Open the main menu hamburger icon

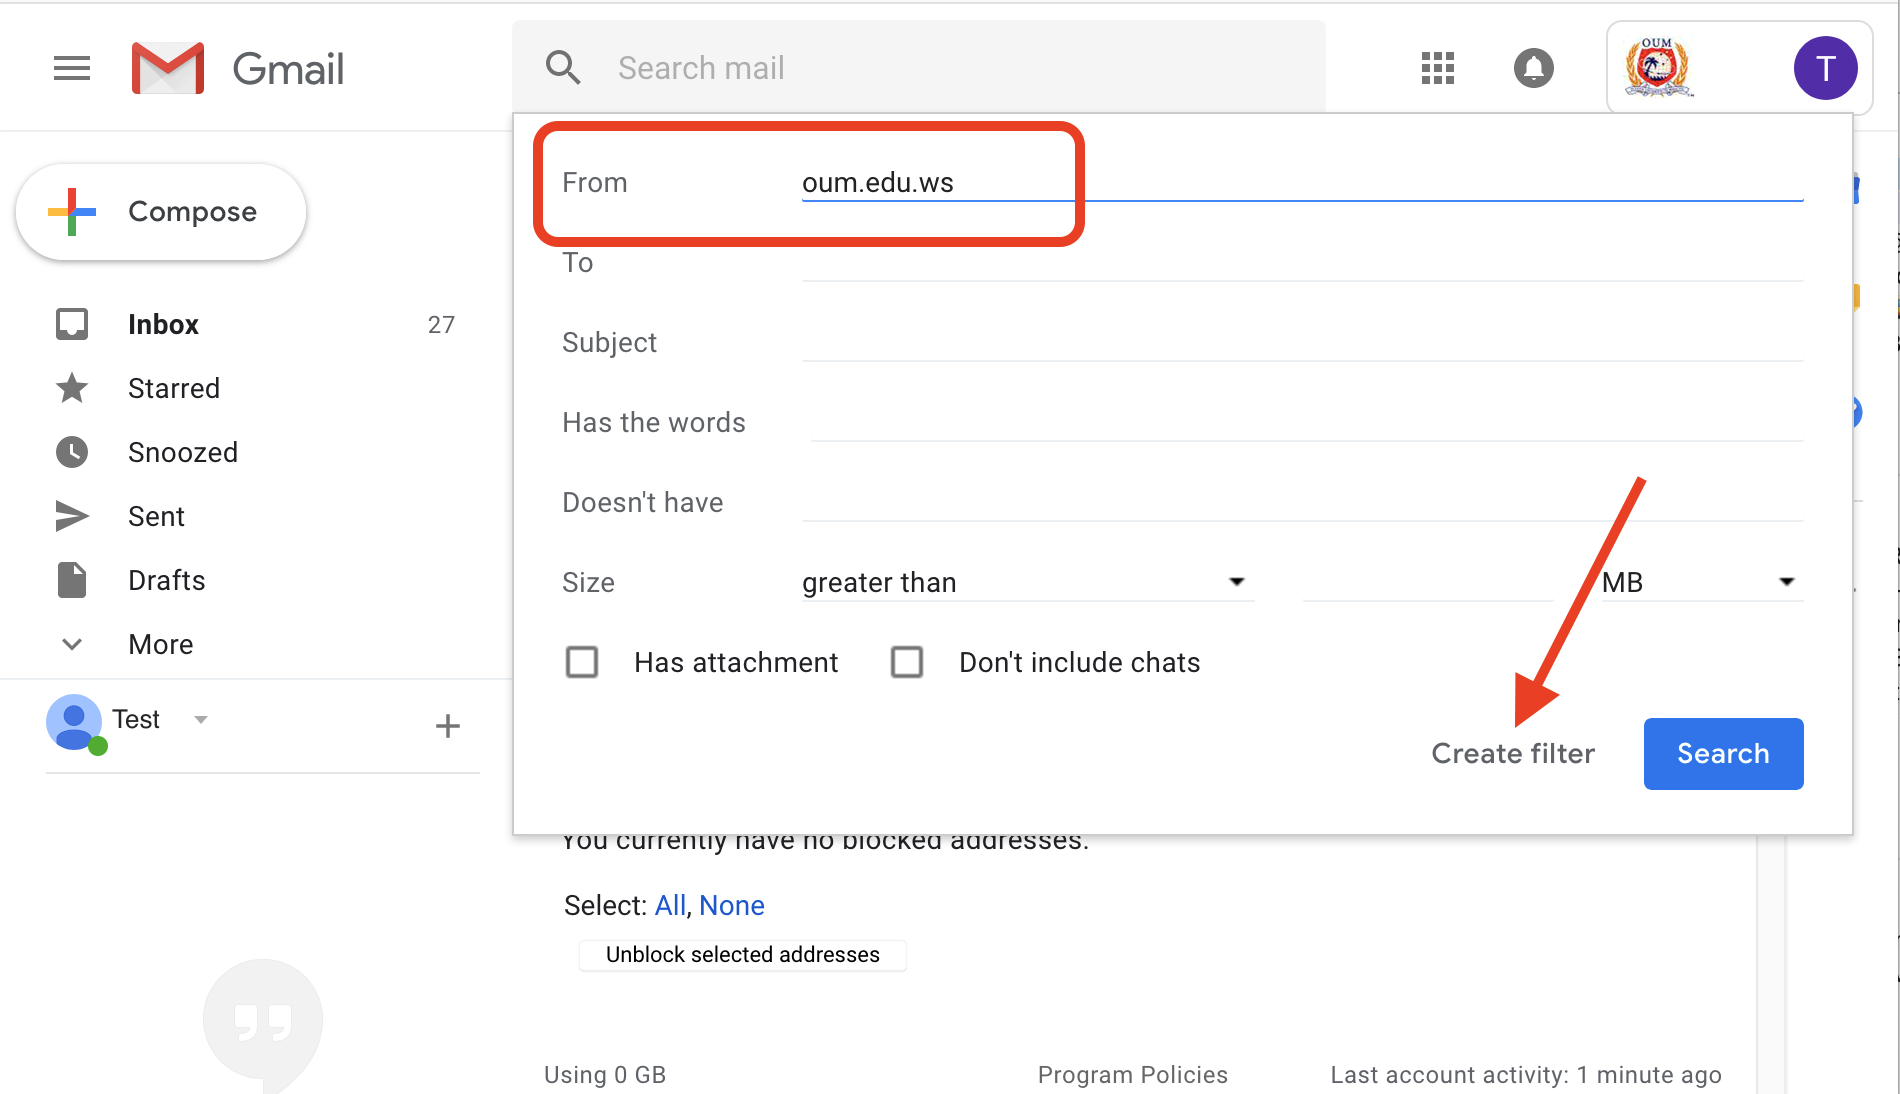pyautogui.click(x=72, y=68)
